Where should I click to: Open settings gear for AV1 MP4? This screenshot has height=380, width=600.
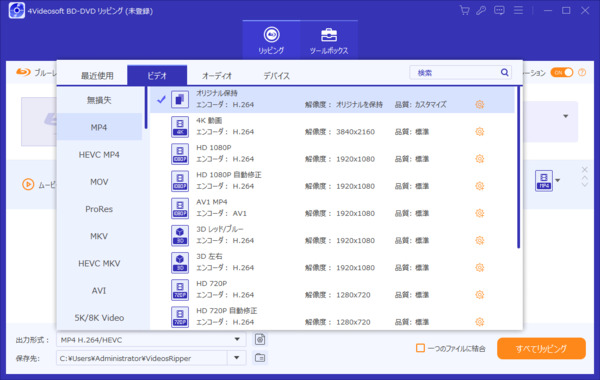pos(479,213)
